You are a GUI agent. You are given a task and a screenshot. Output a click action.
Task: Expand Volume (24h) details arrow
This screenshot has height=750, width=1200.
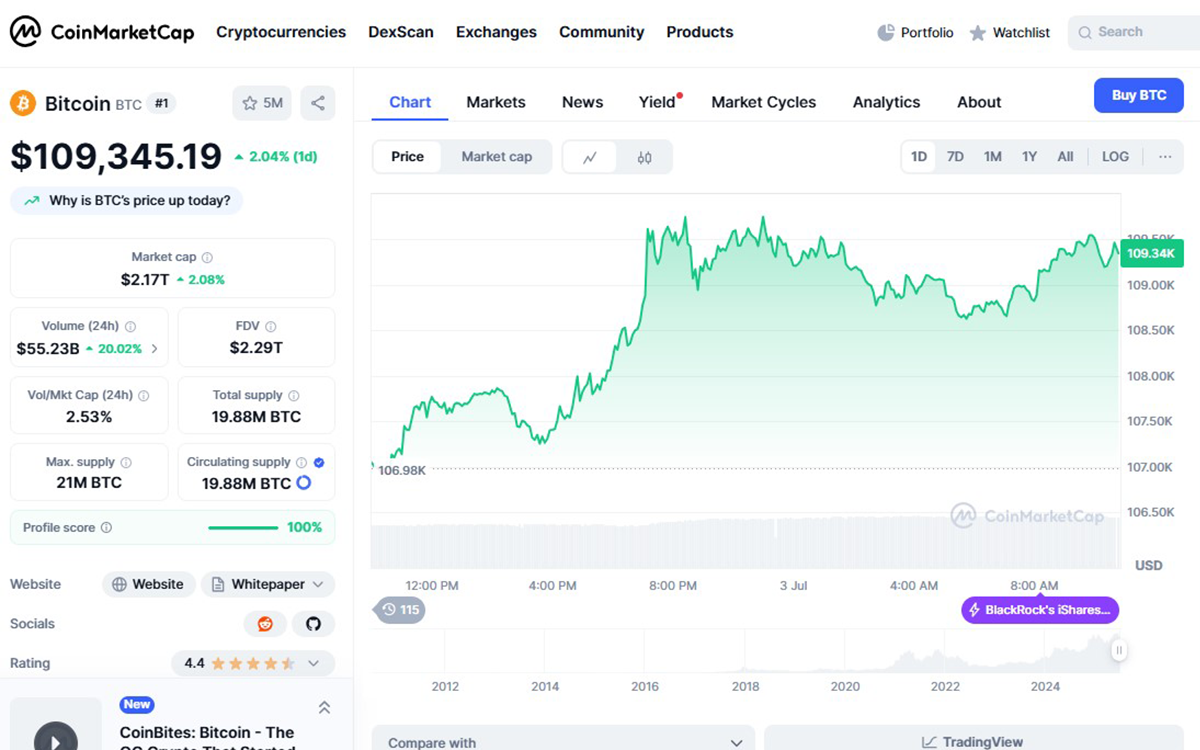click(x=154, y=349)
